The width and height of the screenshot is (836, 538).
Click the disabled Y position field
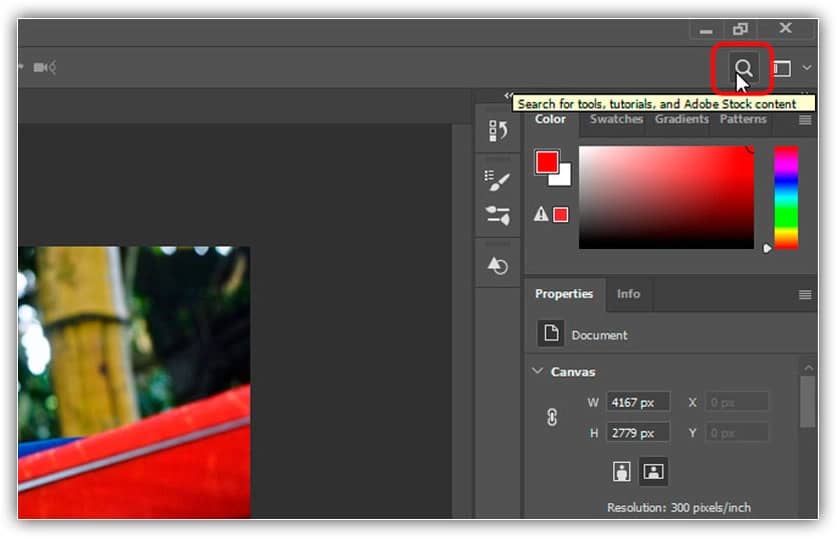[x=737, y=433]
